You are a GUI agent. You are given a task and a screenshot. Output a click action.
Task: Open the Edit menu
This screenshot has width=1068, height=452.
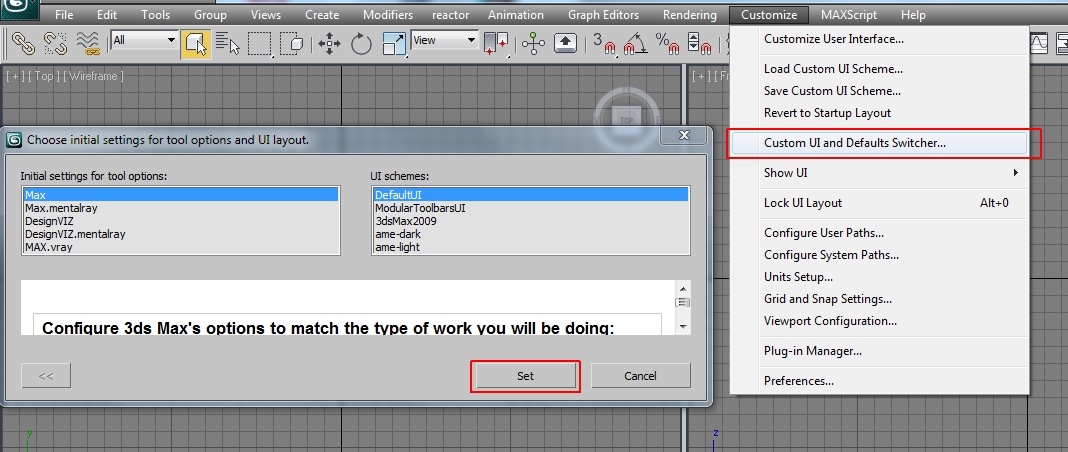[106, 14]
